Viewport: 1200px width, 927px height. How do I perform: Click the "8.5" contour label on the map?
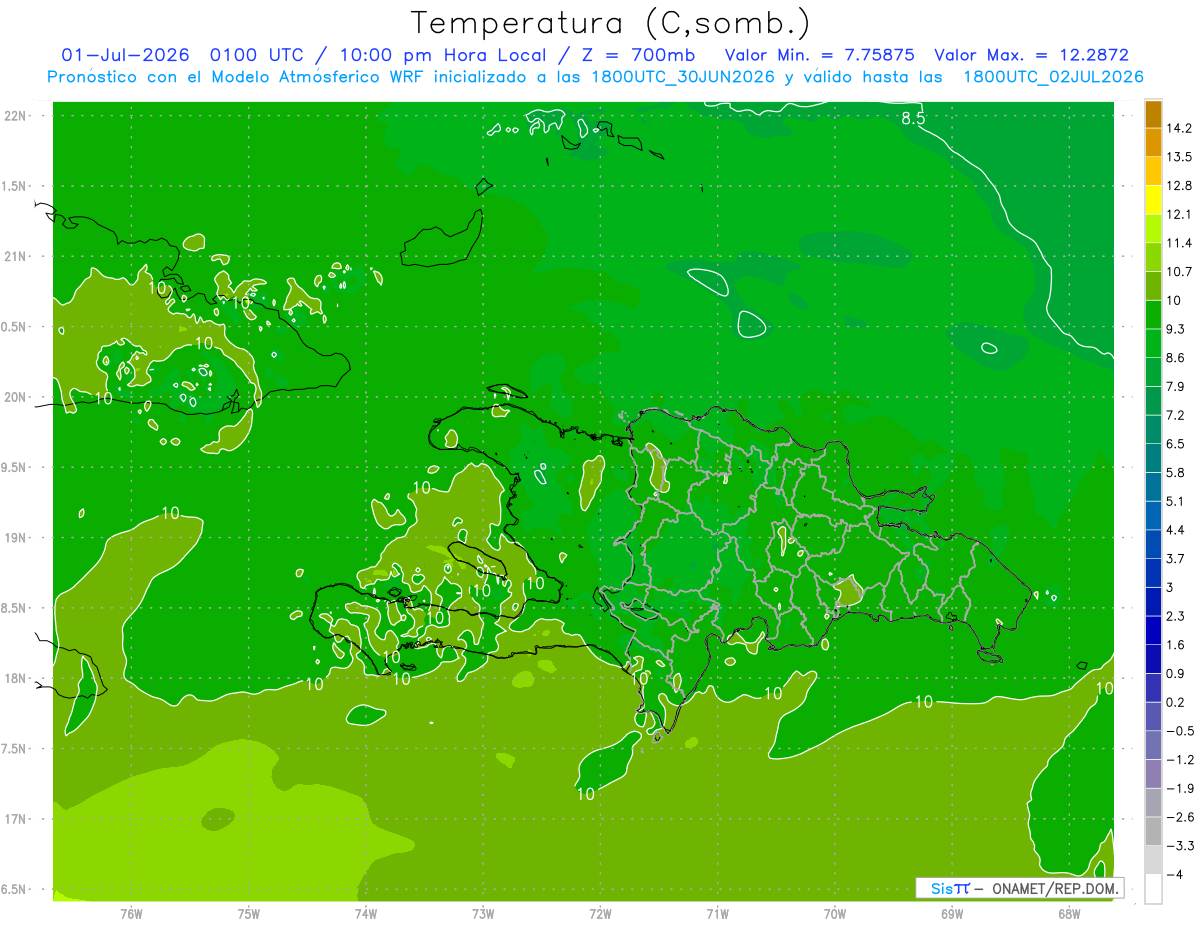pyautogui.click(x=913, y=119)
